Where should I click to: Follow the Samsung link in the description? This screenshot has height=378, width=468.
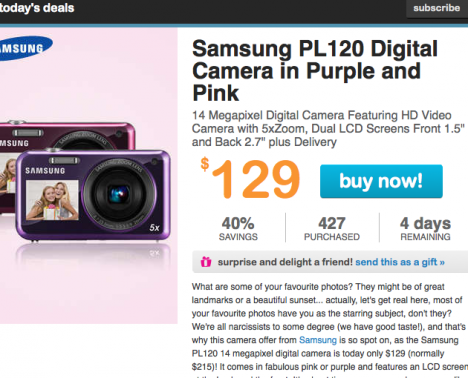[x=318, y=340]
